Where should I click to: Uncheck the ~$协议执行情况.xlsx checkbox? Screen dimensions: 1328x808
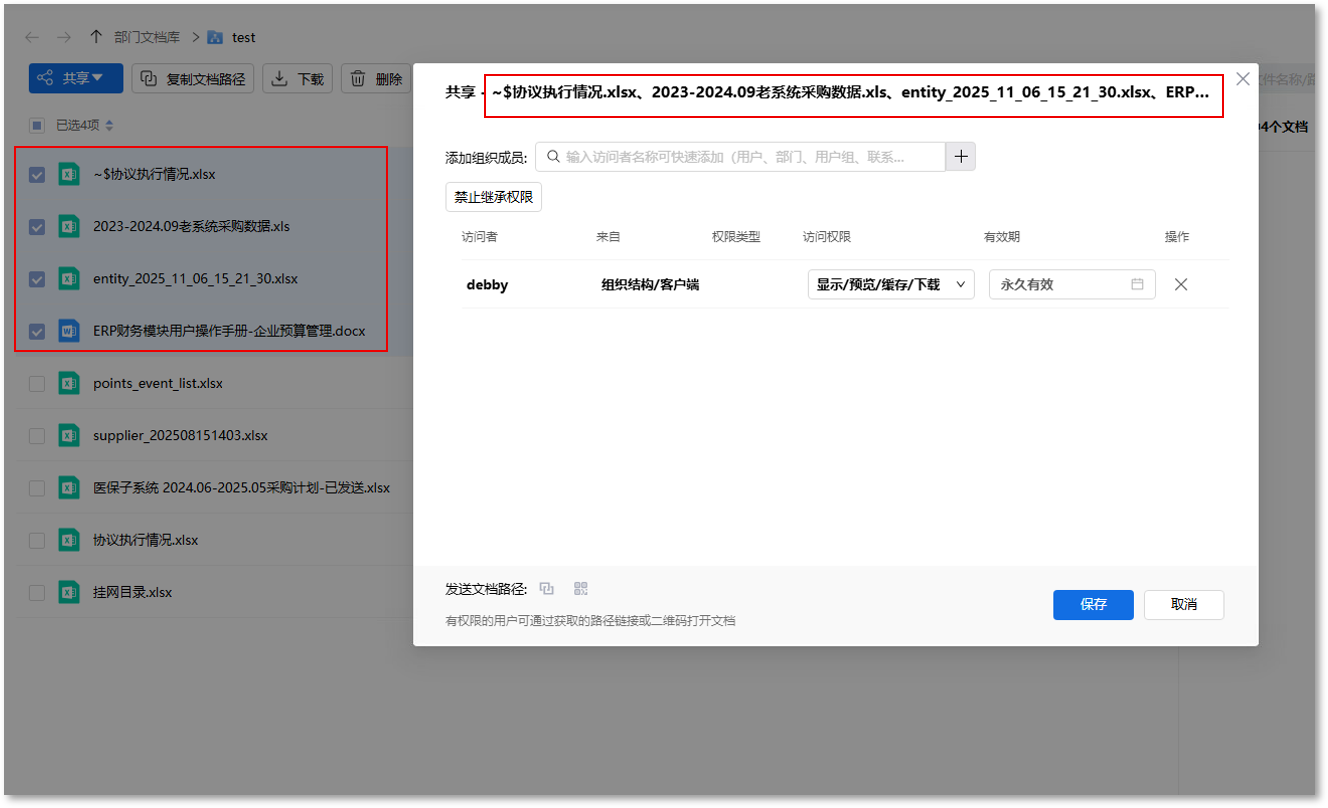pyautogui.click(x=37, y=175)
